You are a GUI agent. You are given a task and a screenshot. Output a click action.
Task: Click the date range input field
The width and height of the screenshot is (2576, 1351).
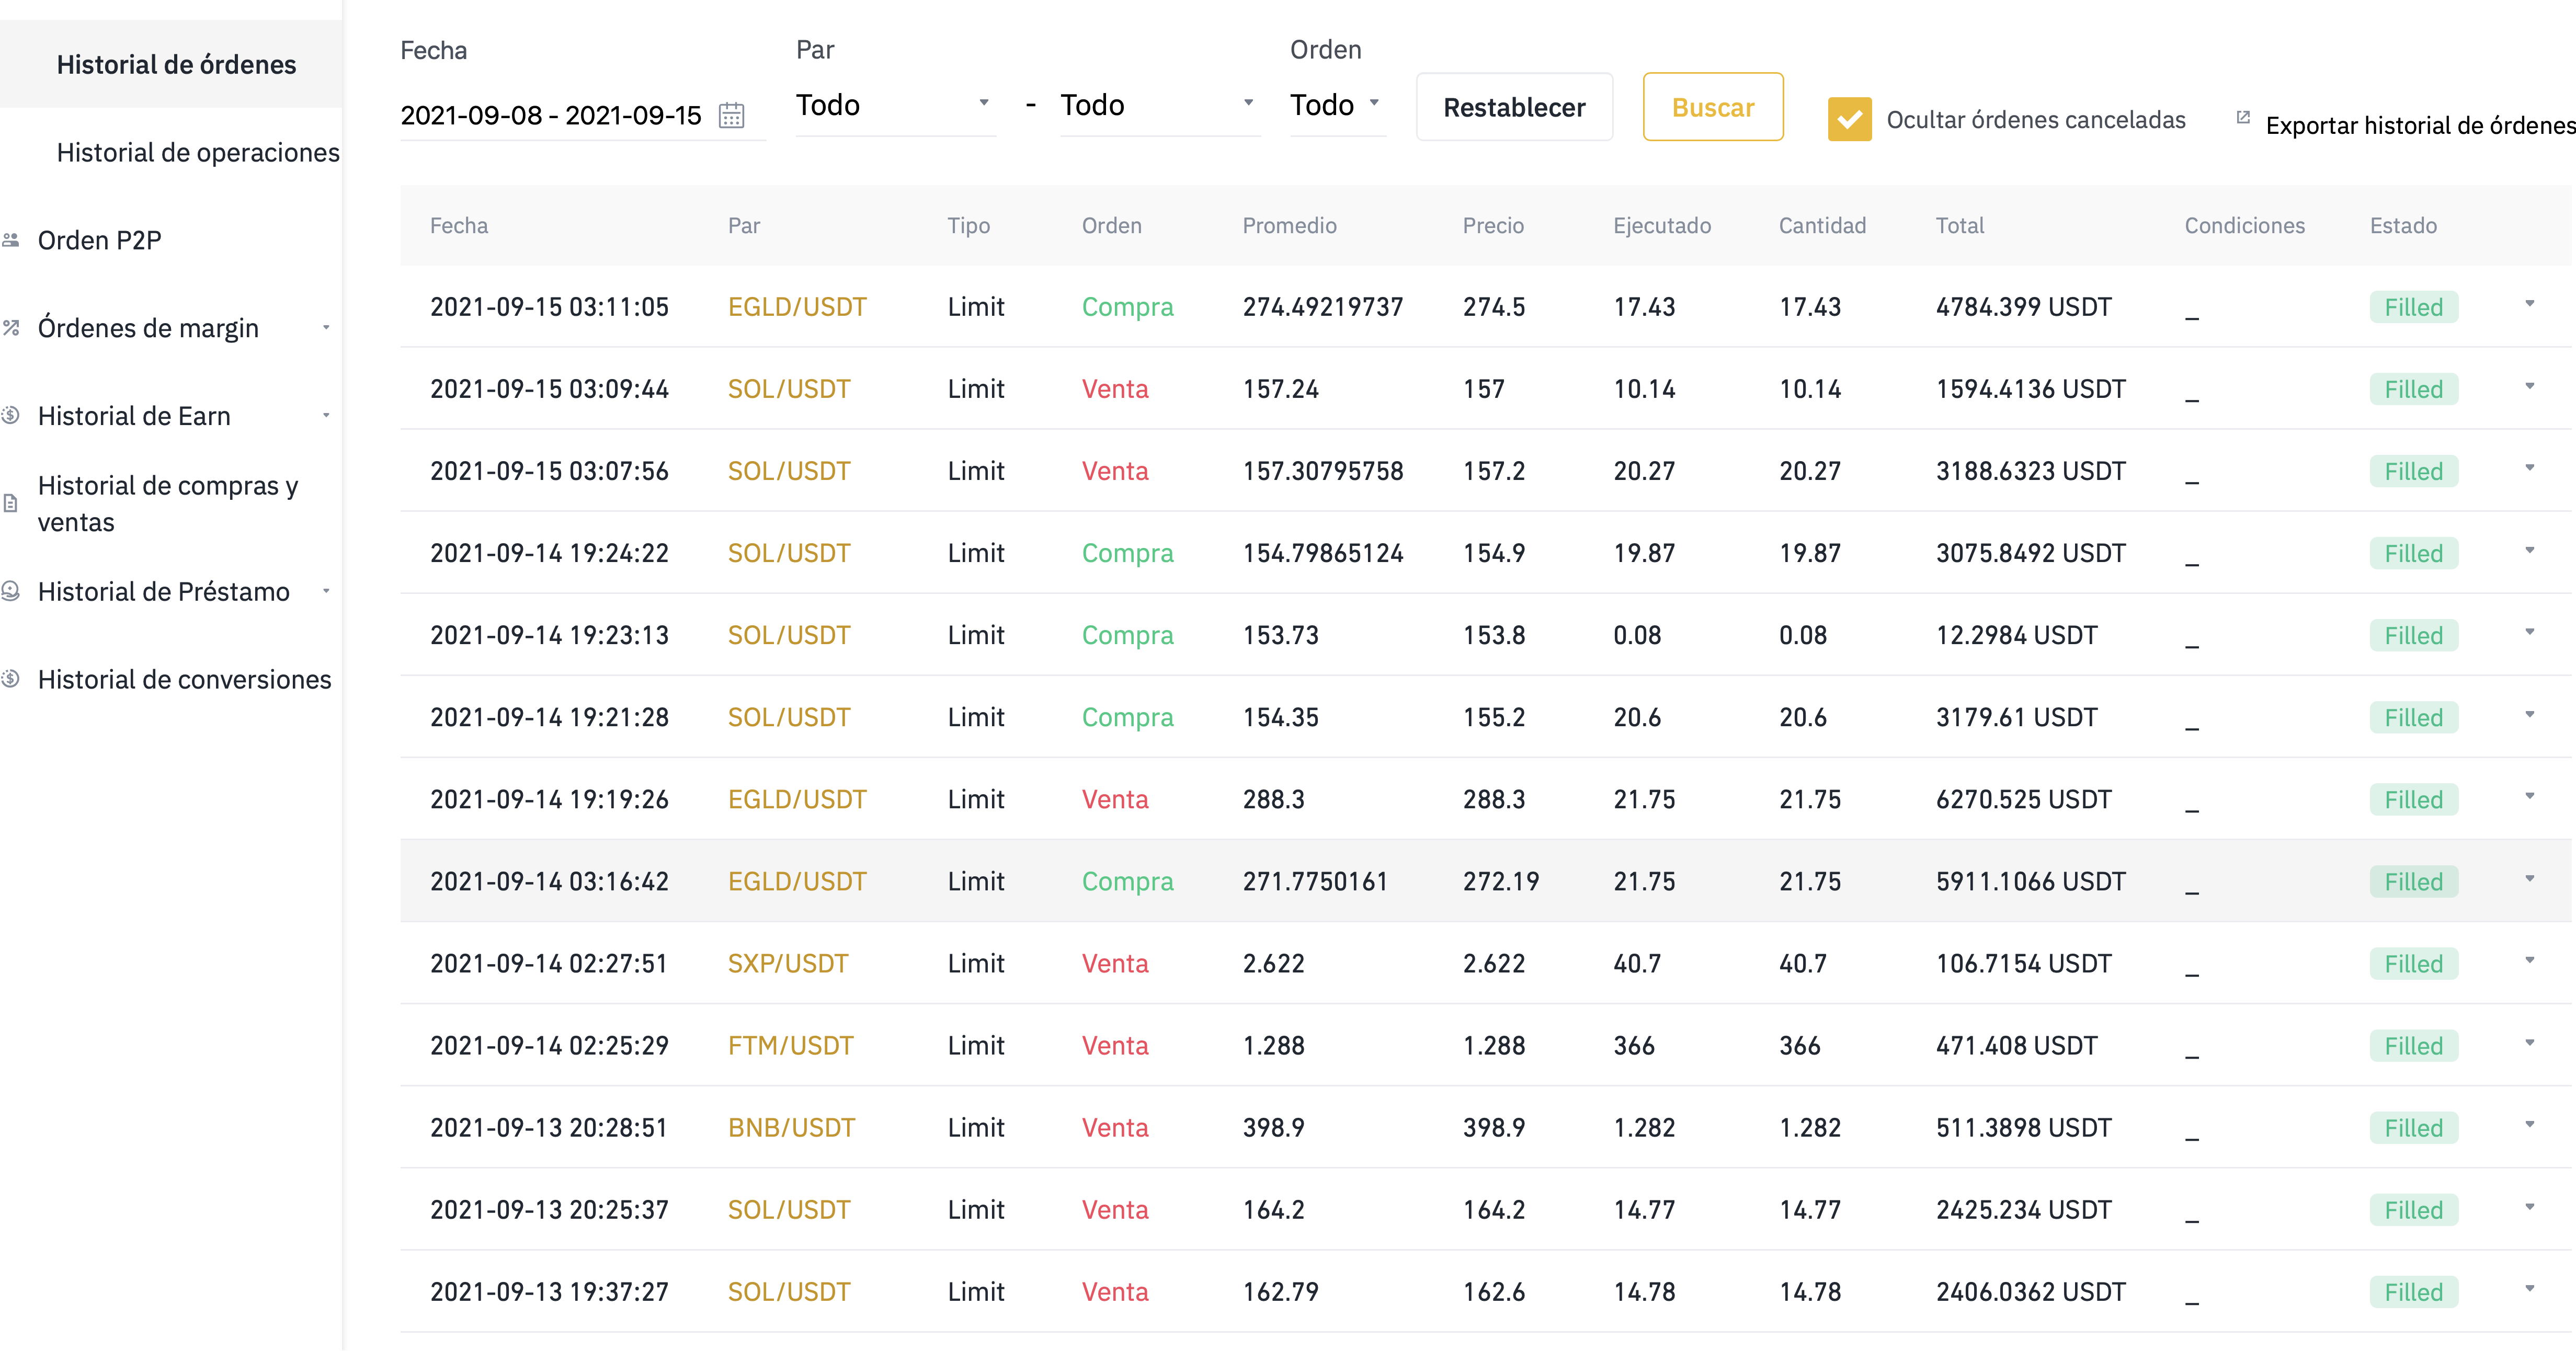click(551, 116)
